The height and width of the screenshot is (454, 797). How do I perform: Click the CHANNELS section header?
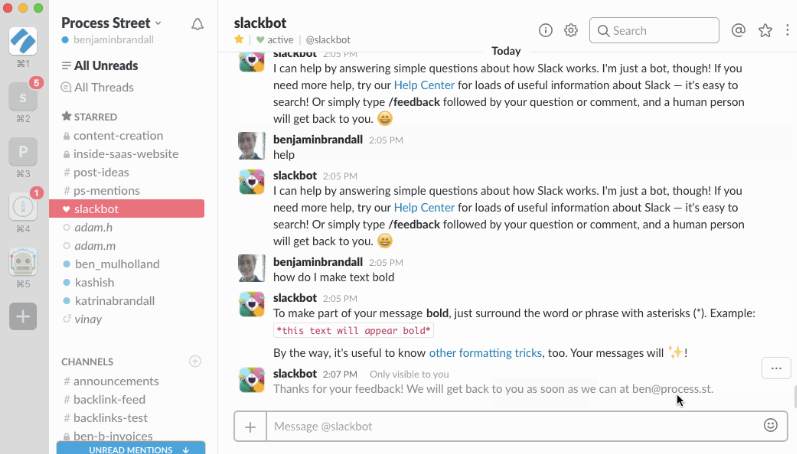(x=87, y=362)
